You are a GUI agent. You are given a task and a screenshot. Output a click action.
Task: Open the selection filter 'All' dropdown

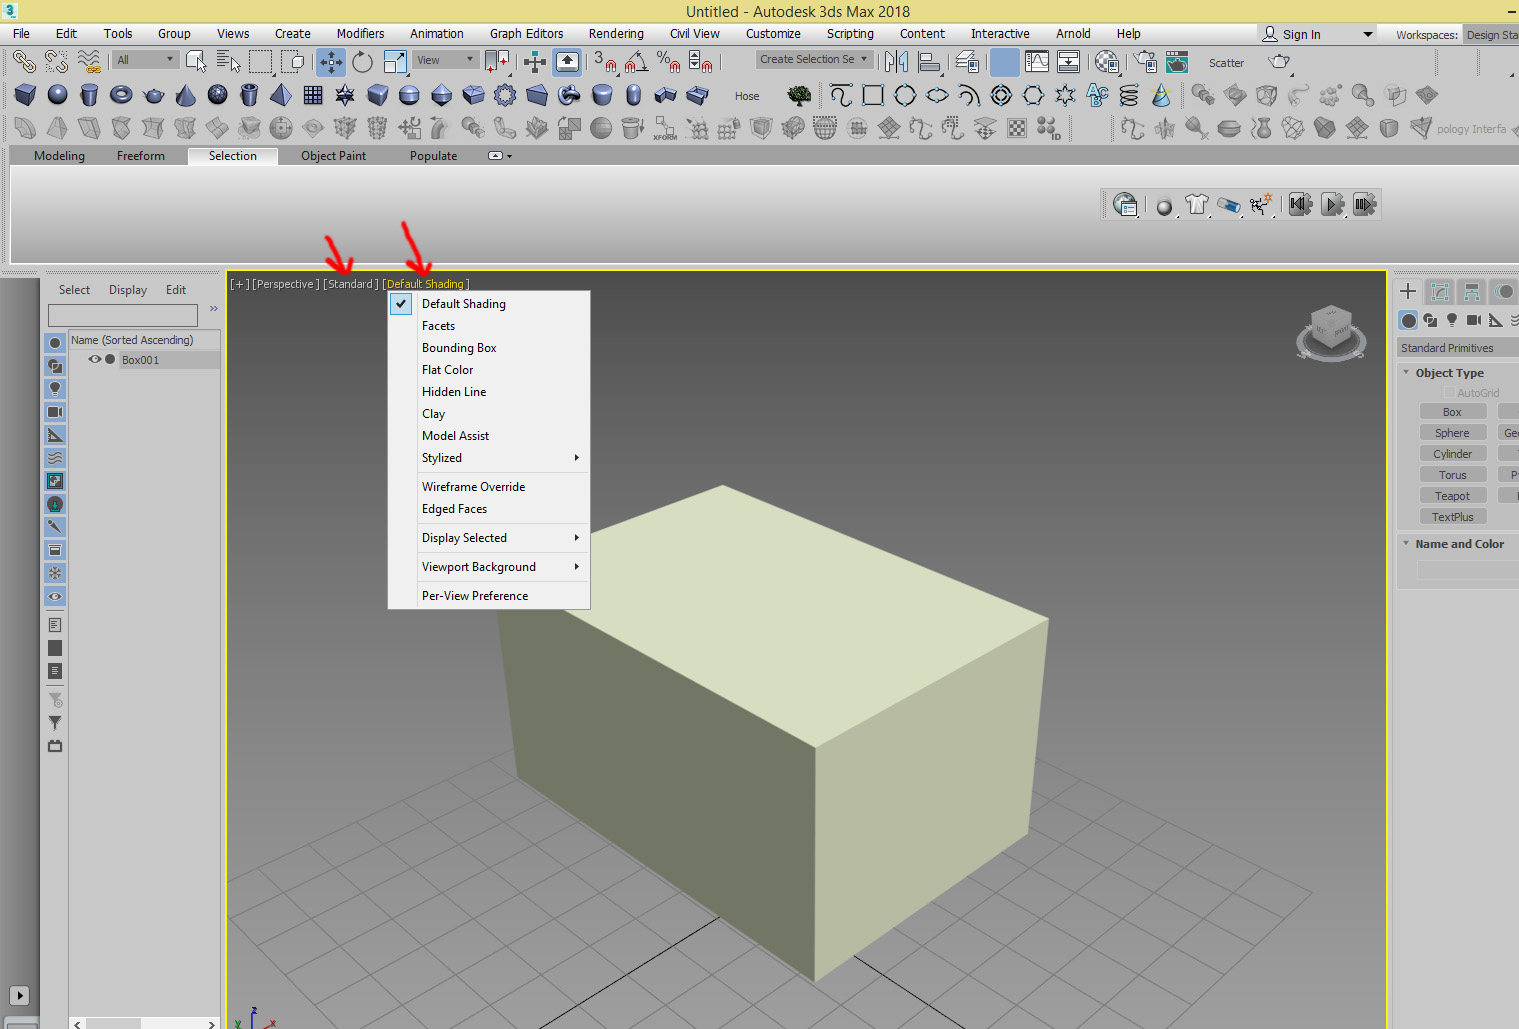[146, 60]
